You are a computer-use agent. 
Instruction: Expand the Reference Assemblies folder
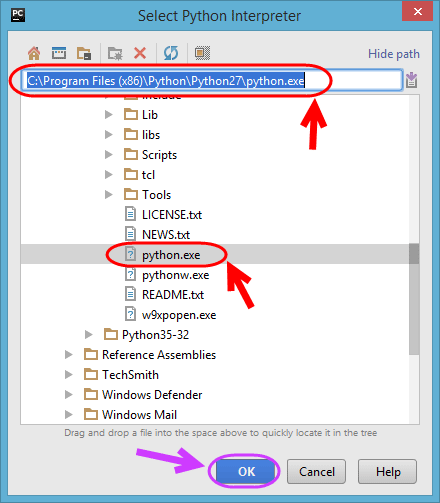click(x=69, y=354)
